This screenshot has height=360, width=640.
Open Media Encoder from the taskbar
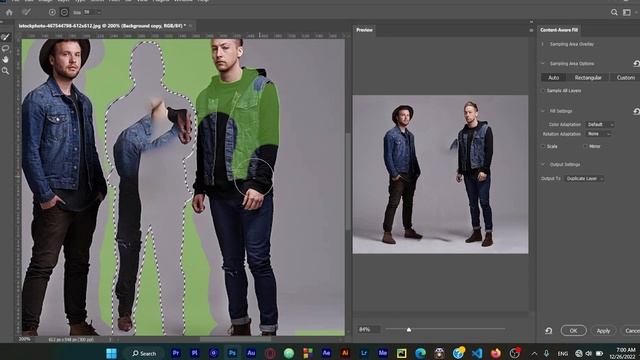click(x=382, y=353)
